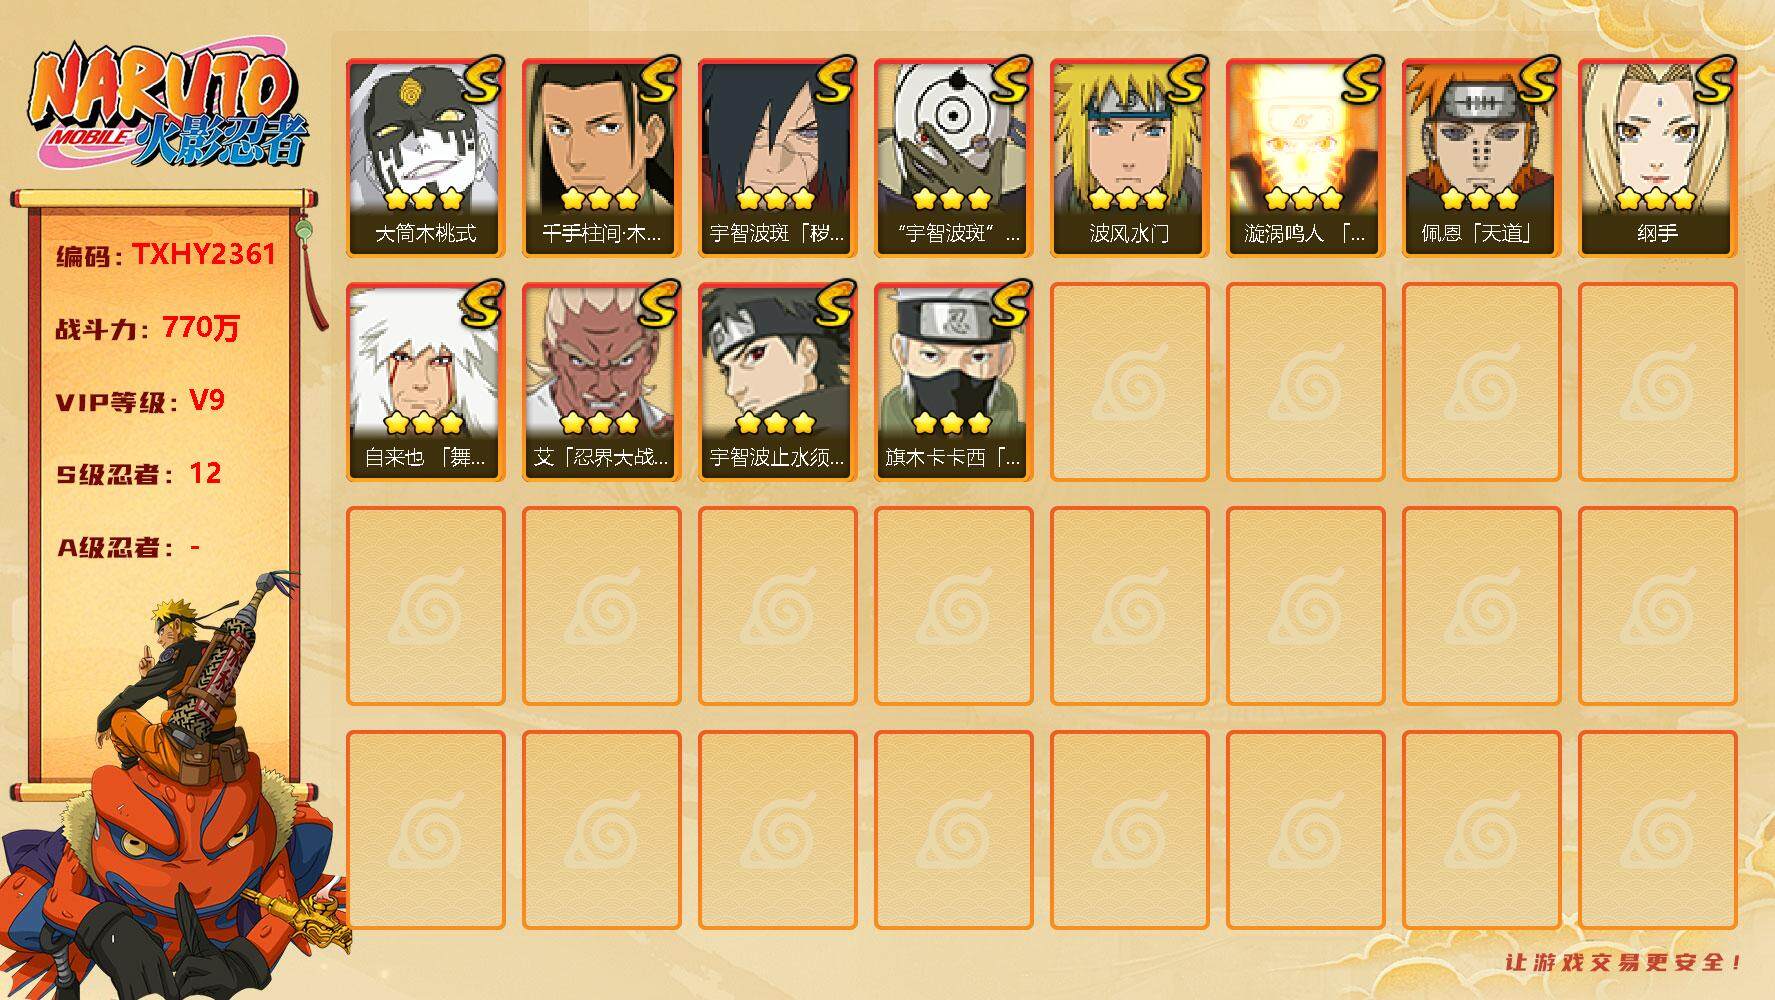Select the 千手柱间 ninja card
This screenshot has height=1000, width=1775.
coord(601,158)
